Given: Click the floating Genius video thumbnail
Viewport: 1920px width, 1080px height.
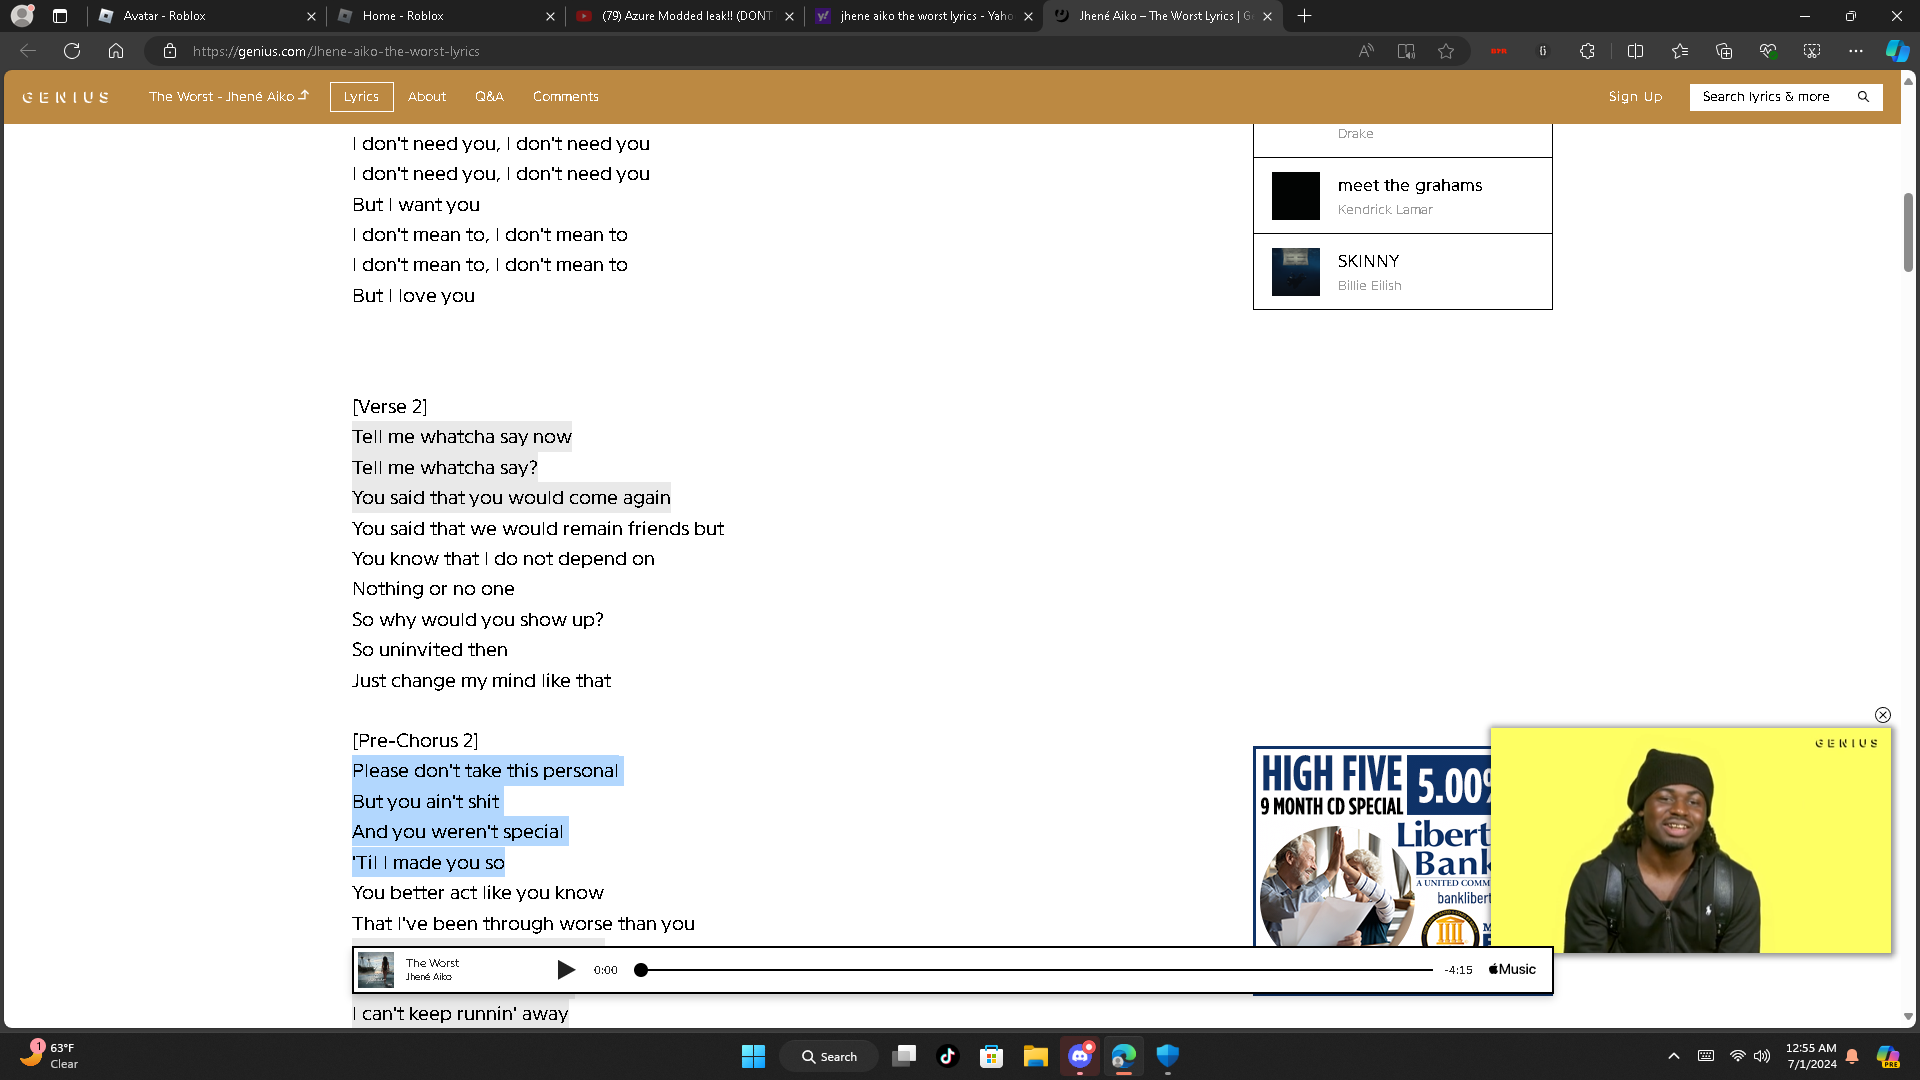Looking at the screenshot, I should [1691, 840].
